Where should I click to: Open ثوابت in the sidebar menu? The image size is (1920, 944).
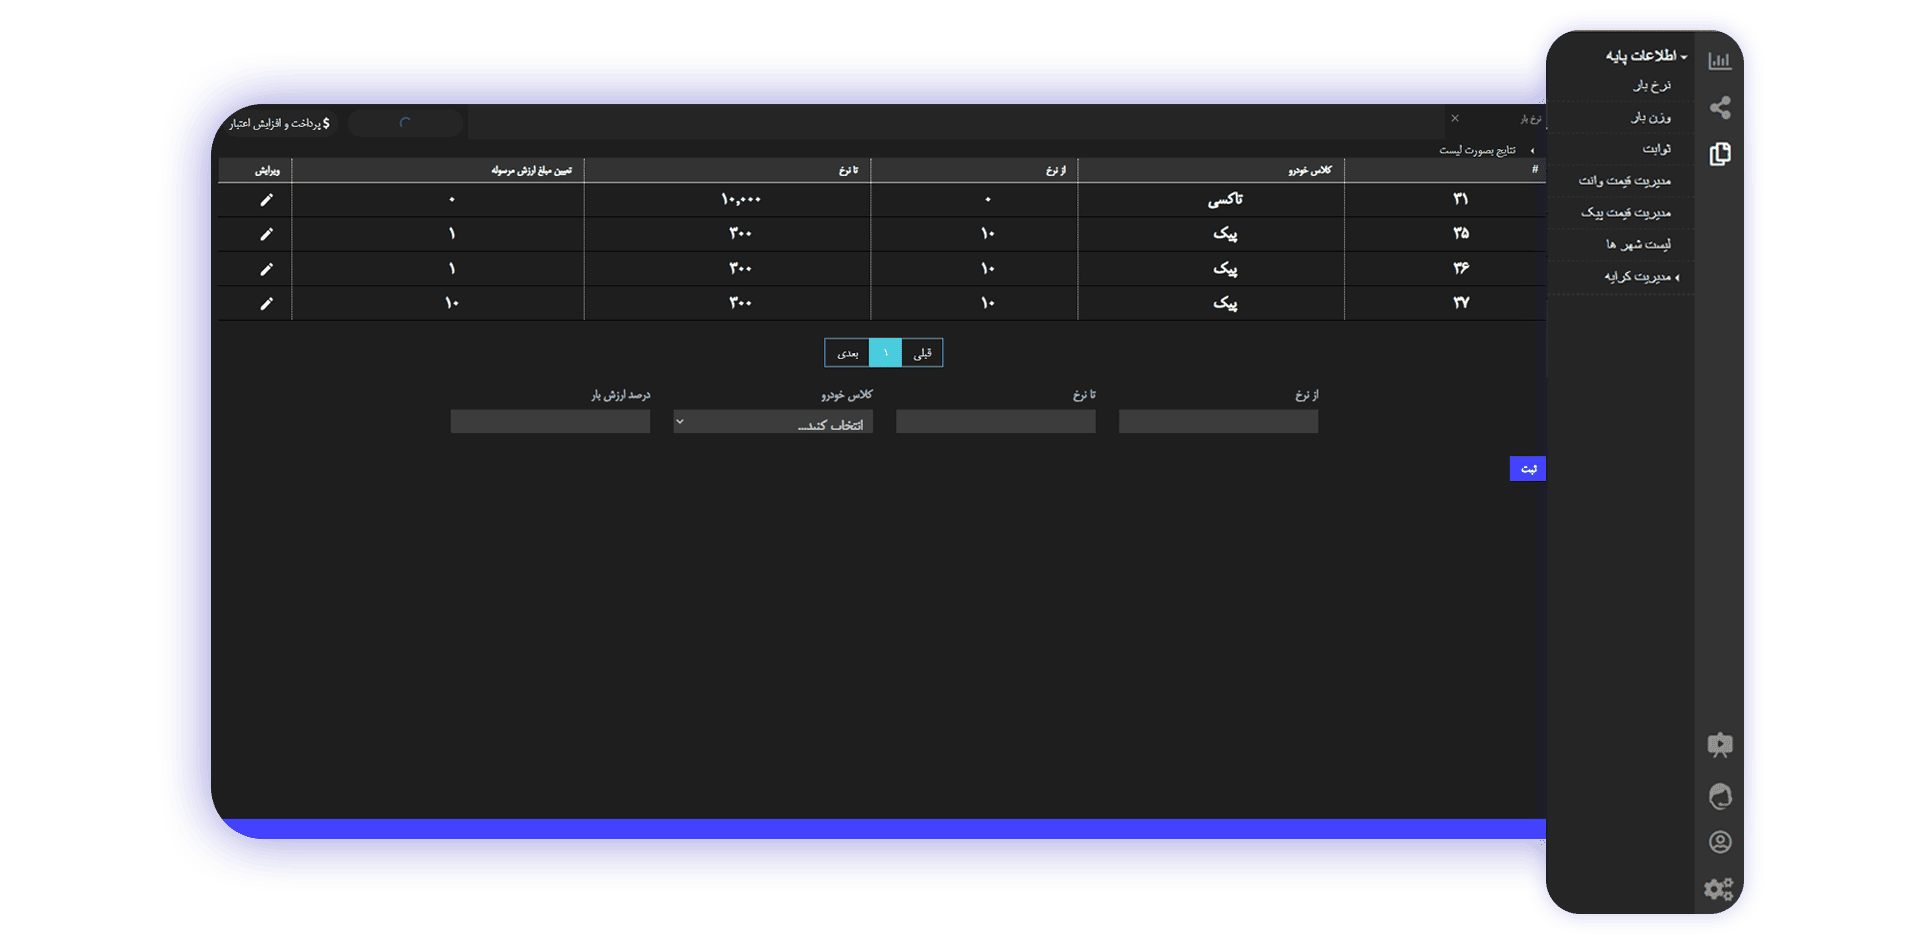[x=1656, y=149]
